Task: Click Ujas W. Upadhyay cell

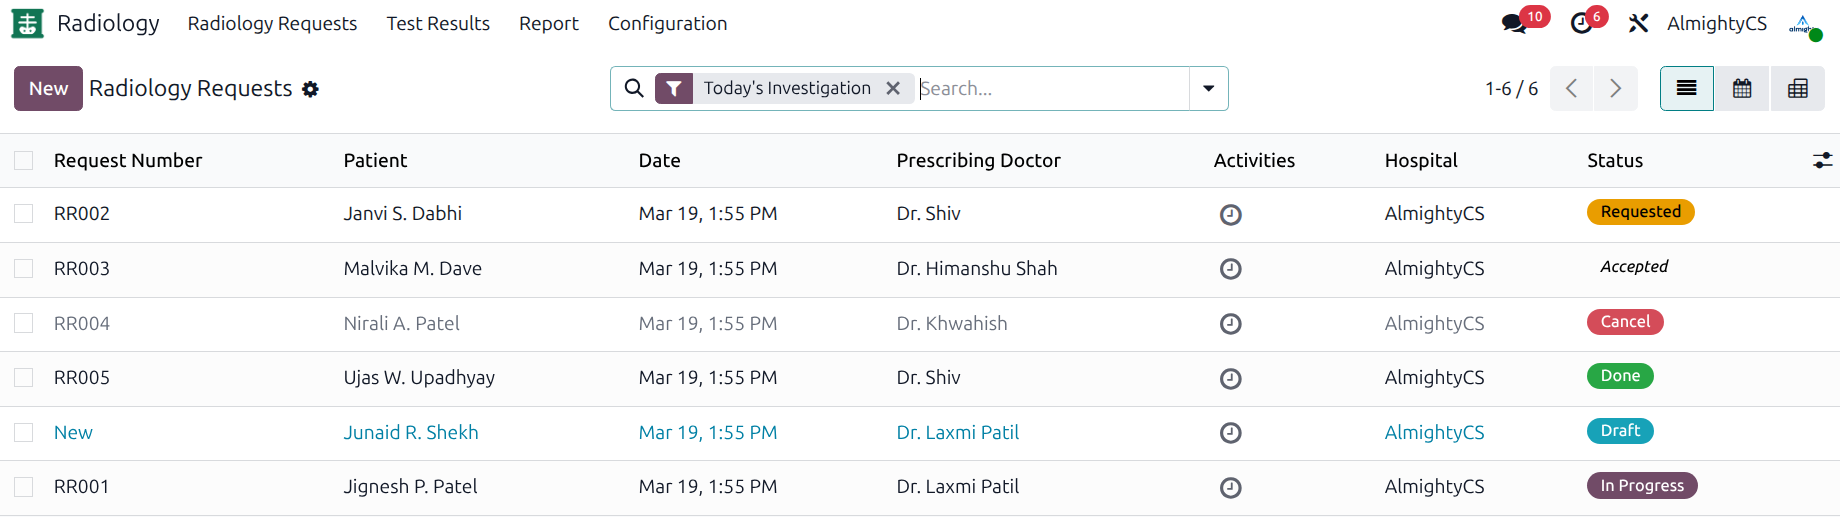Action: click(x=419, y=377)
